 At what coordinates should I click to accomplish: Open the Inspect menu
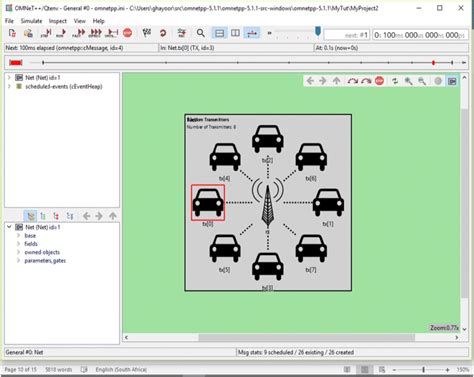coord(58,21)
